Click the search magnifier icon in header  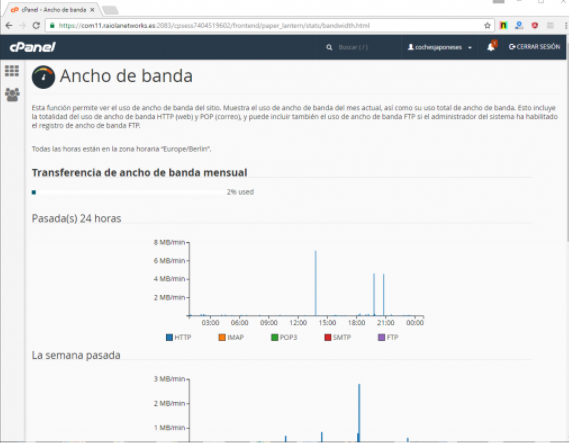click(329, 47)
